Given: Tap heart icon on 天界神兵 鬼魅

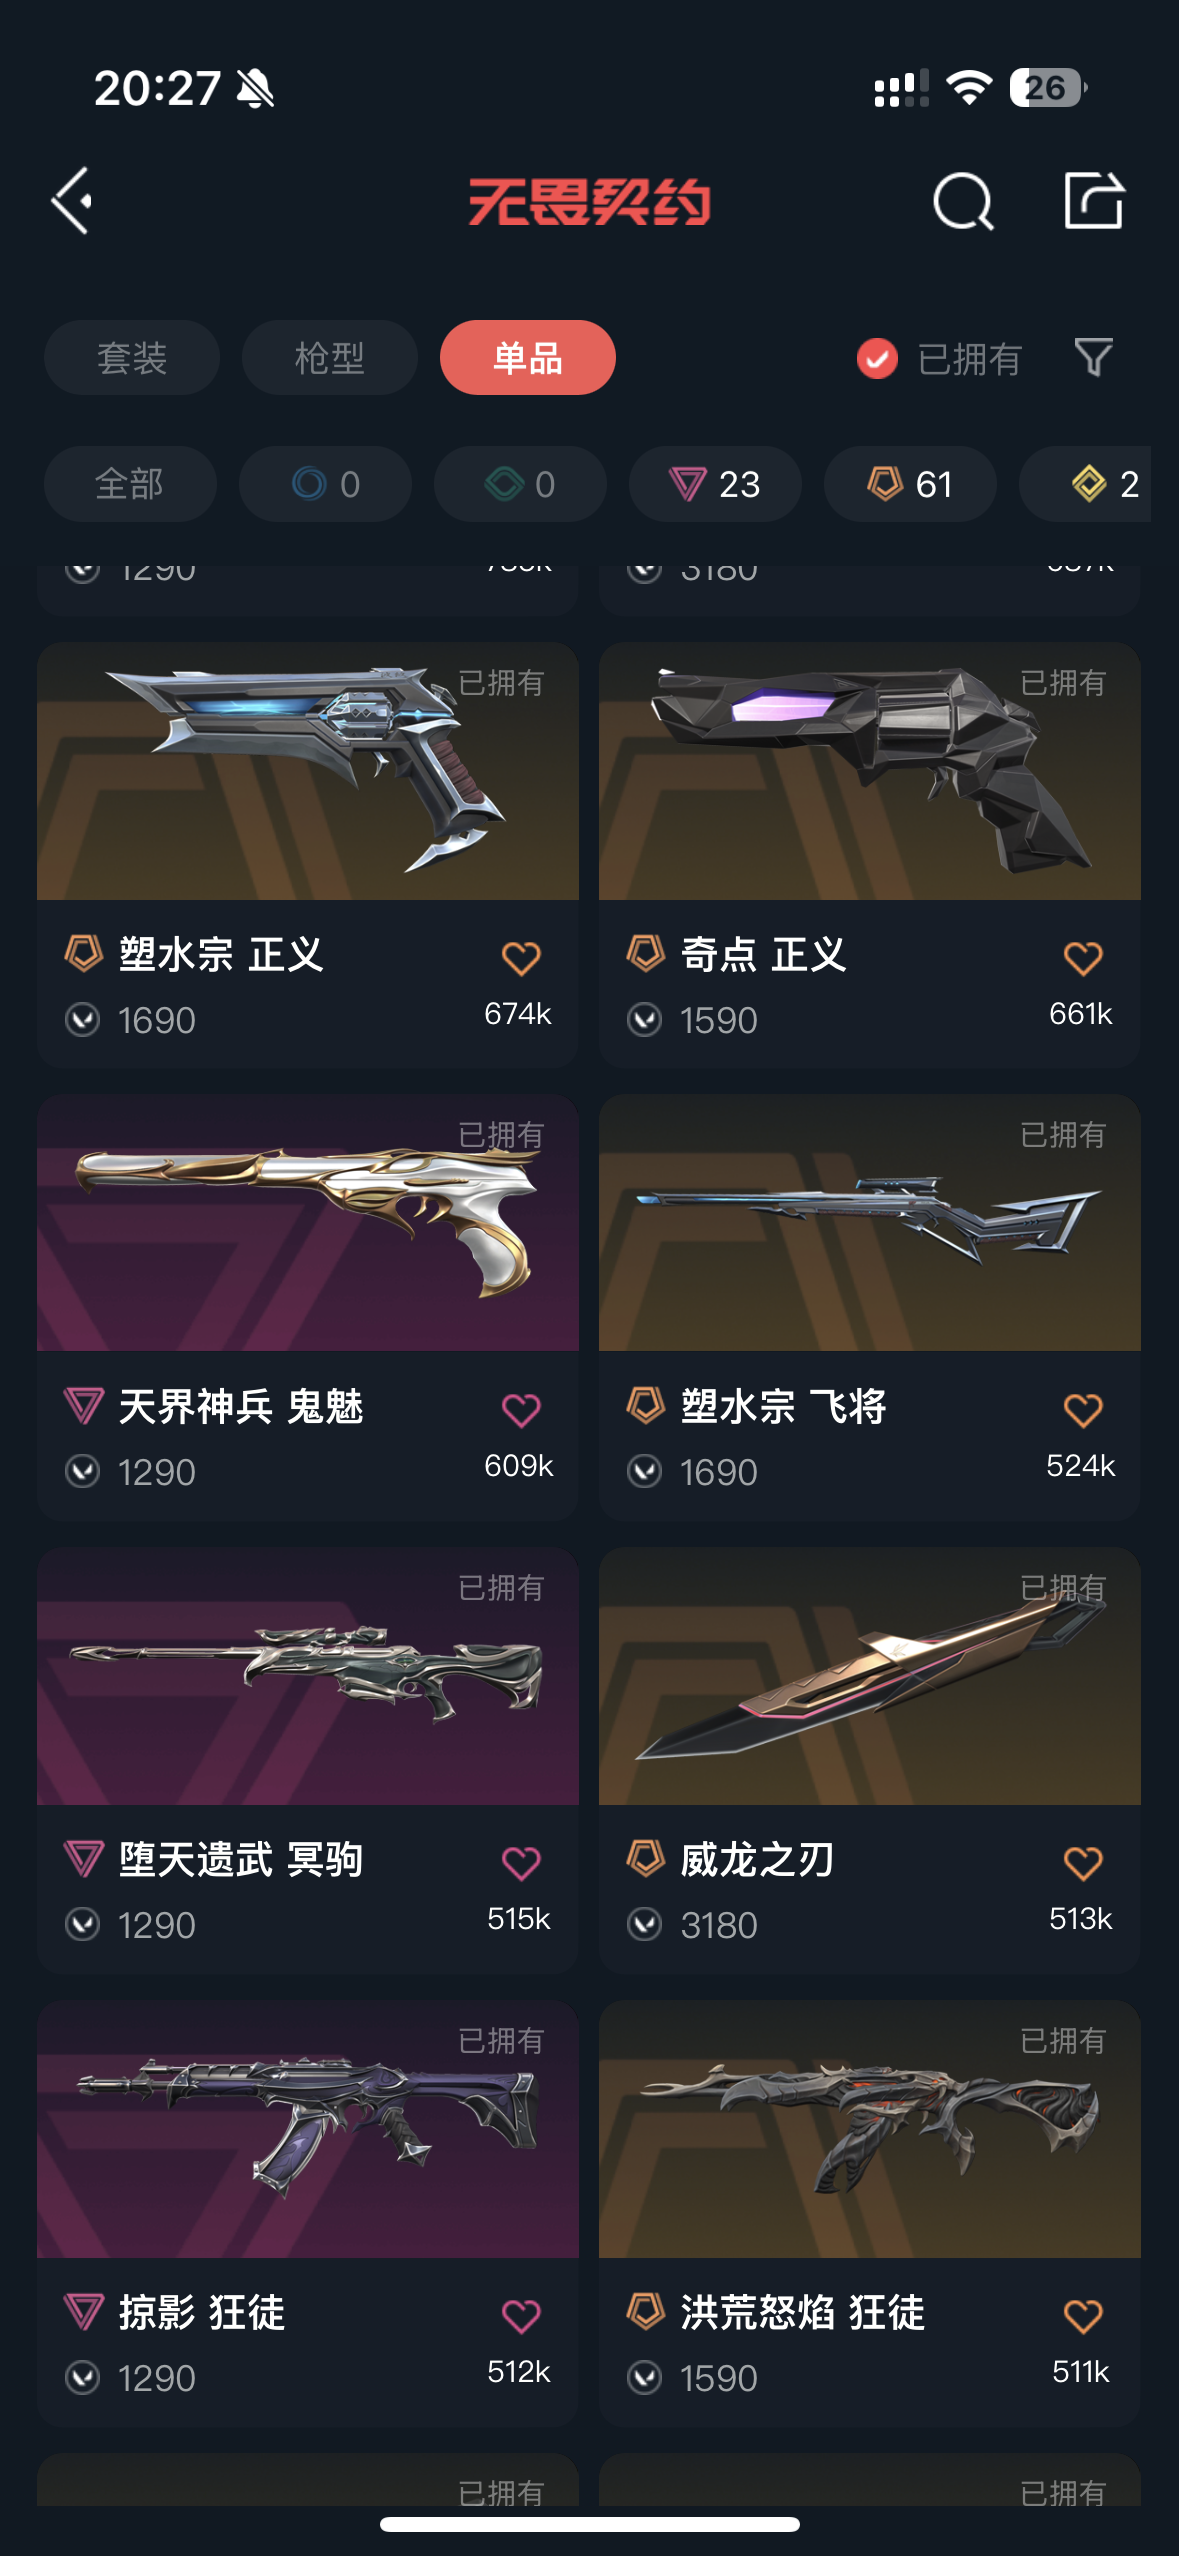Looking at the screenshot, I should (521, 1410).
